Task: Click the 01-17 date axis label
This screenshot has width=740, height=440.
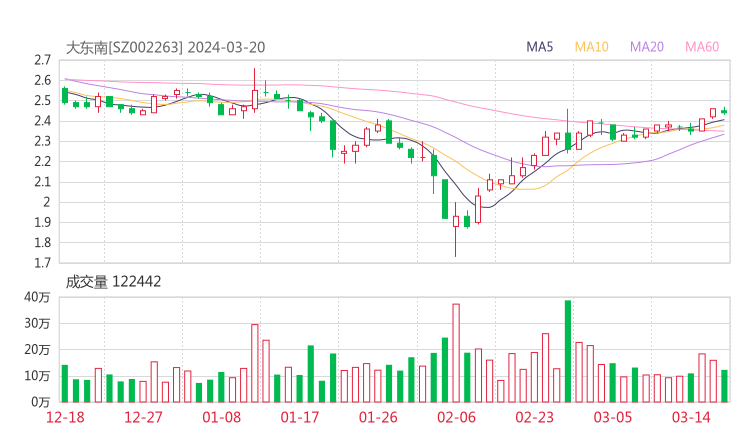Action: [300, 417]
